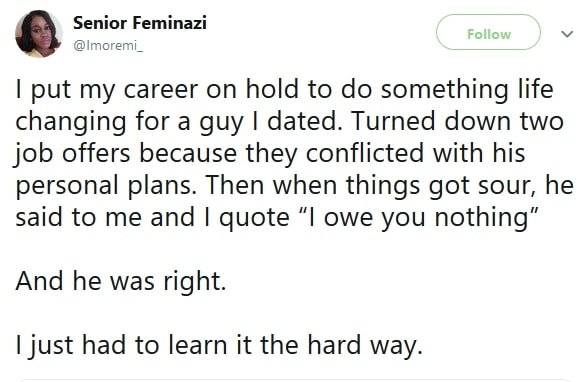
Task: Expand the tweet options chevron menu
Action: click(567, 34)
